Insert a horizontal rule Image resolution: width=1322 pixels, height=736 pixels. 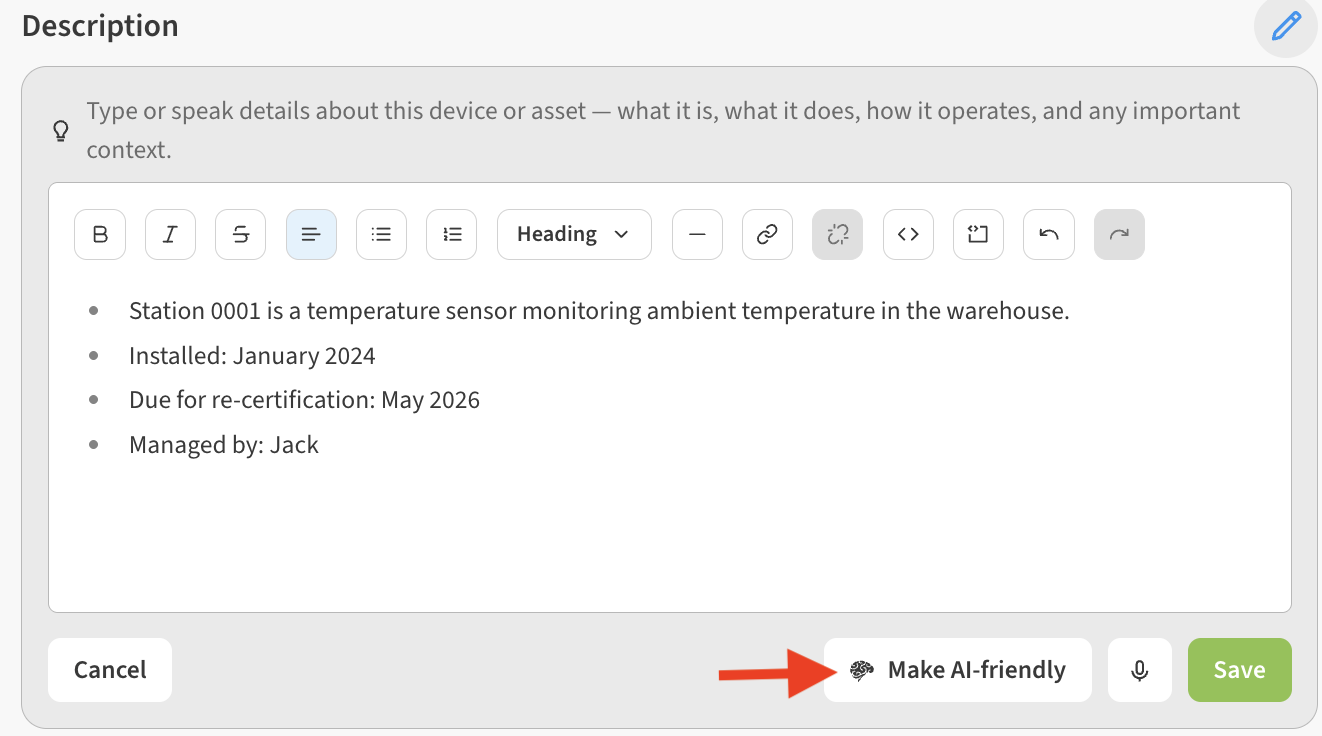tap(697, 234)
